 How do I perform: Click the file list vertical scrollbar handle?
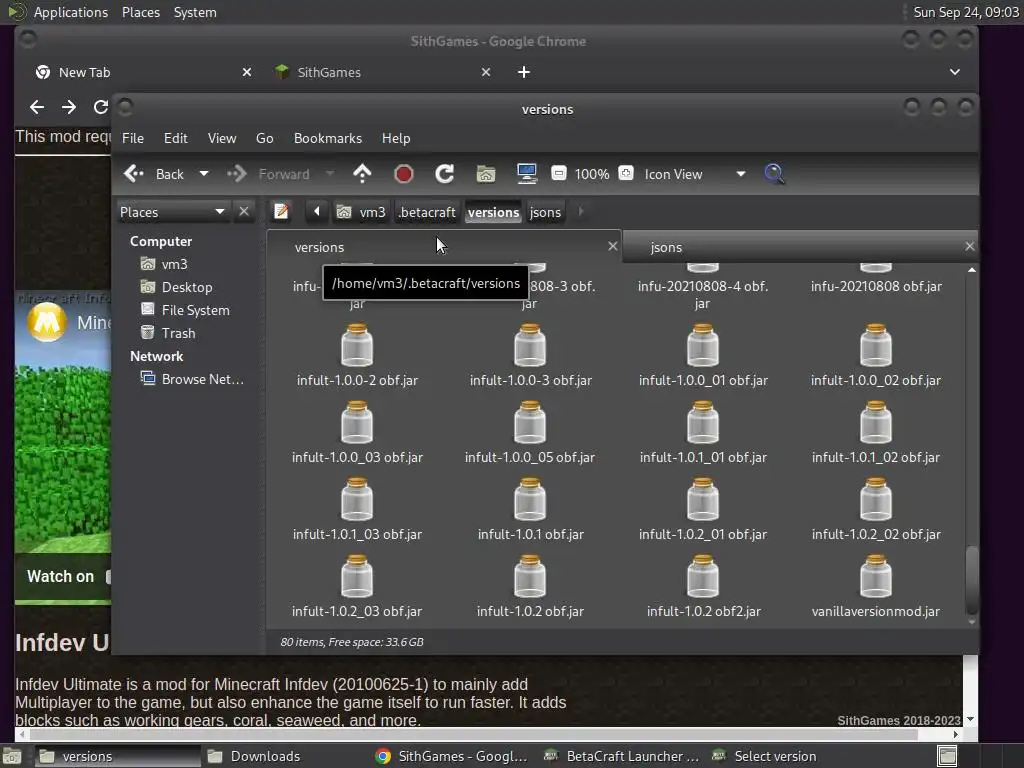[972, 579]
